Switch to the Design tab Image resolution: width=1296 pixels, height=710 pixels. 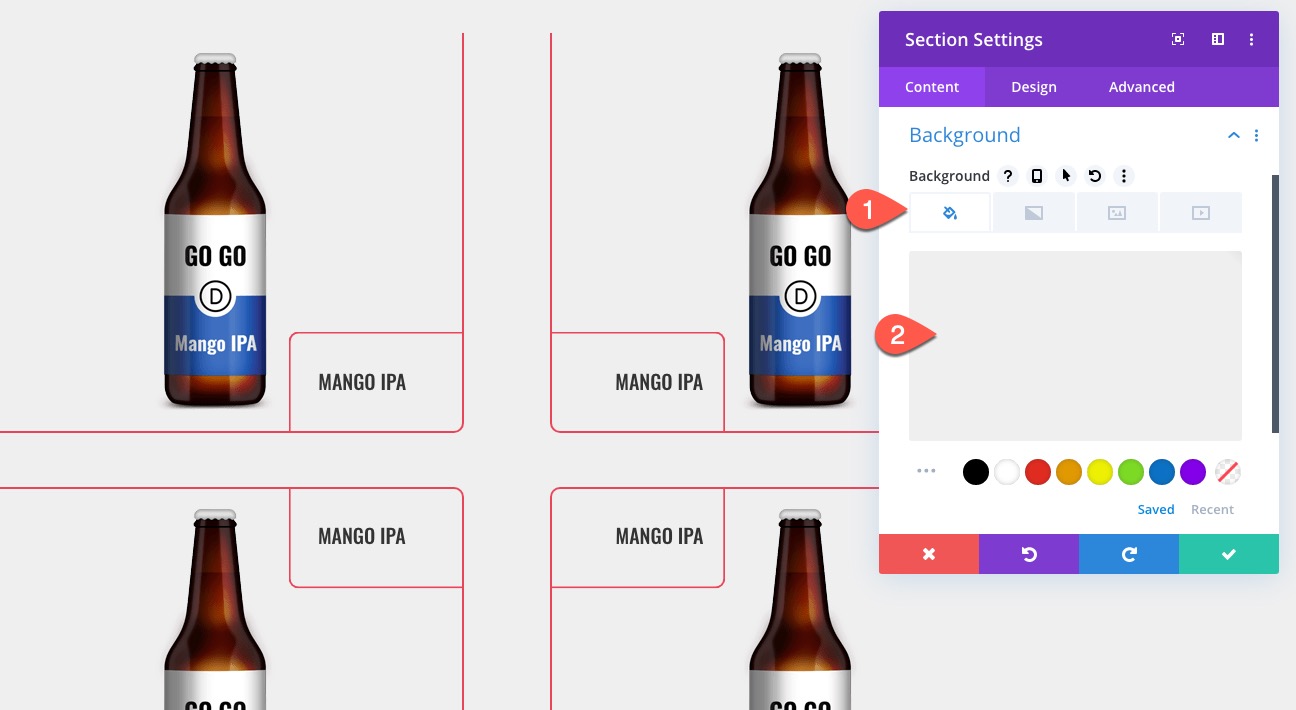click(x=1034, y=87)
